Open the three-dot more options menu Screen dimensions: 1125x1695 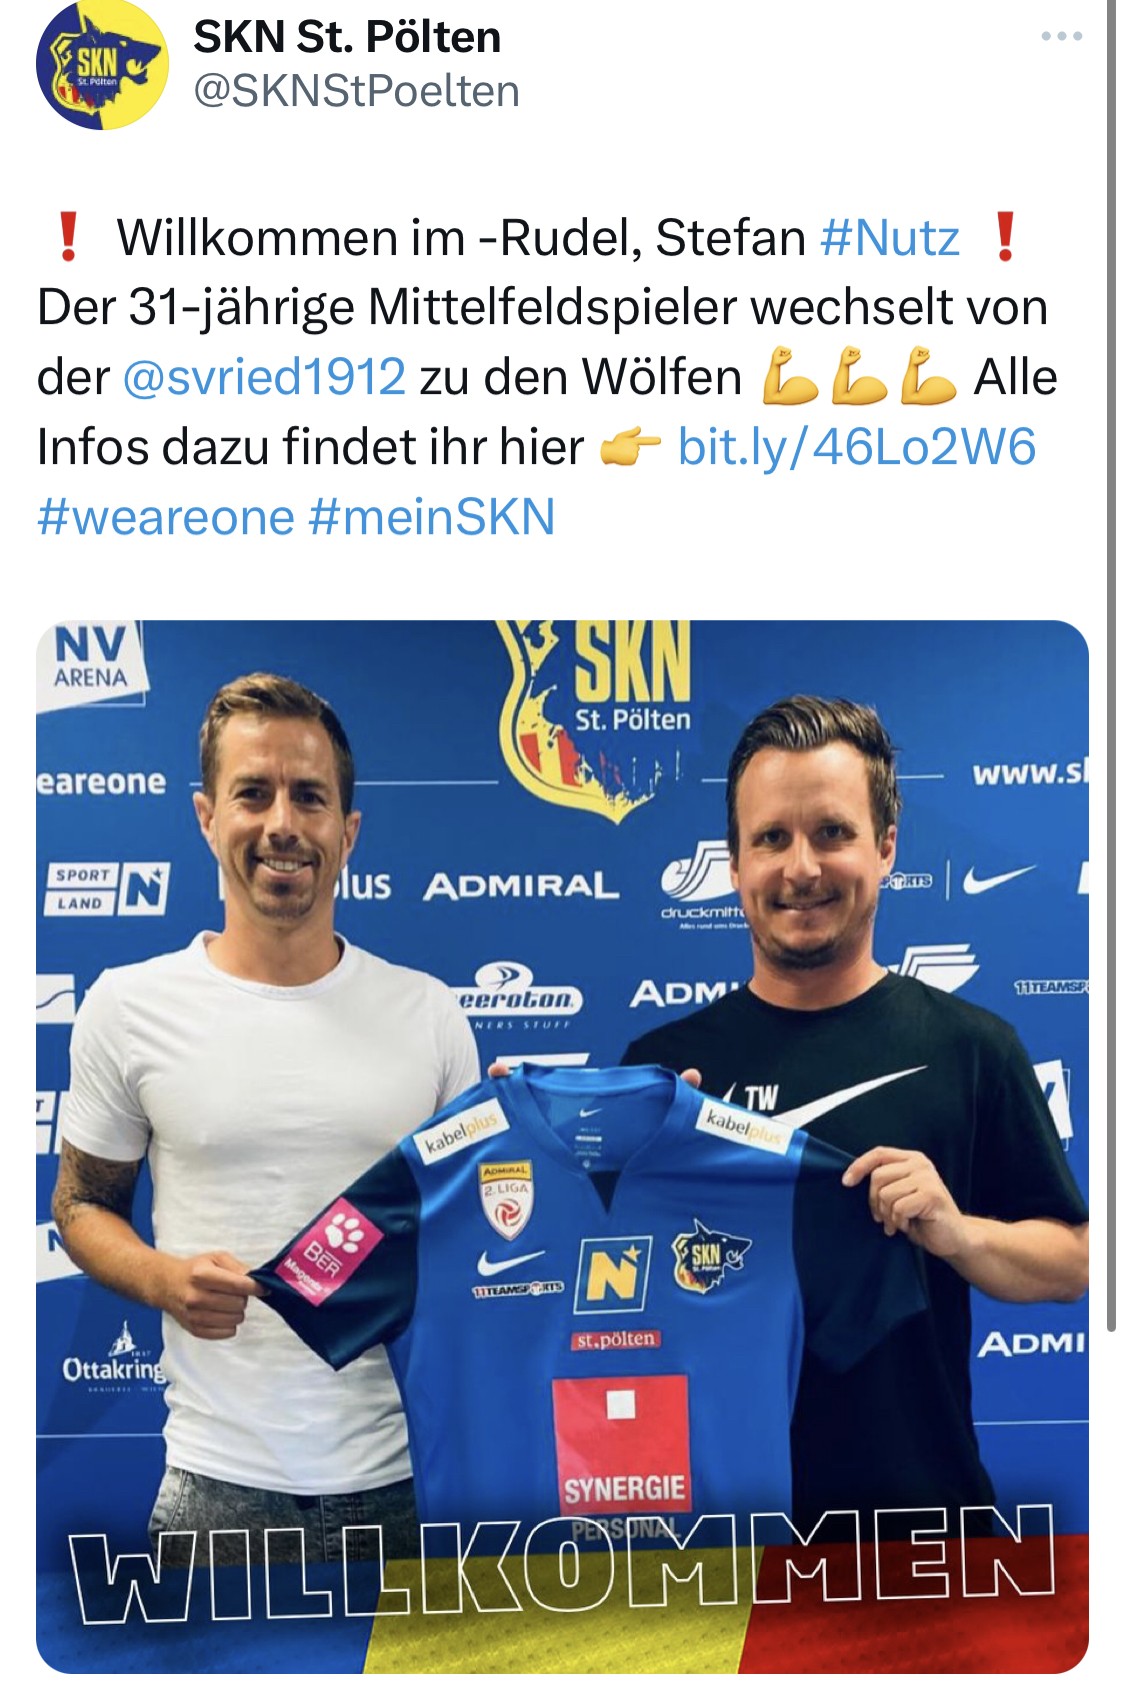1061,36
